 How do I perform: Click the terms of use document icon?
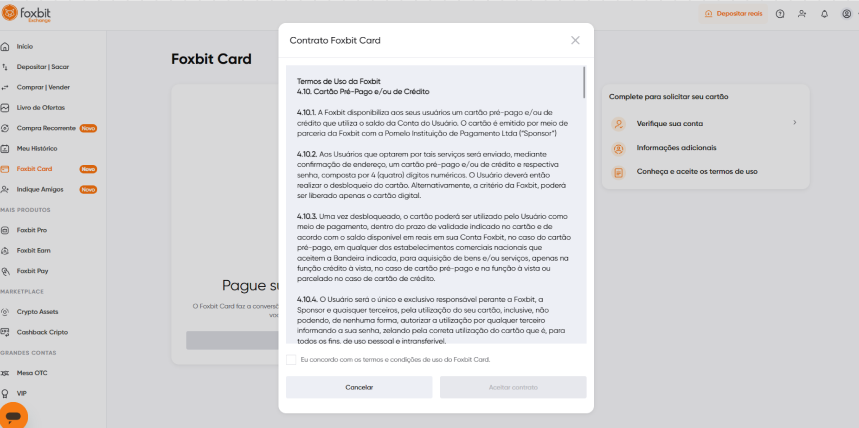(619, 172)
